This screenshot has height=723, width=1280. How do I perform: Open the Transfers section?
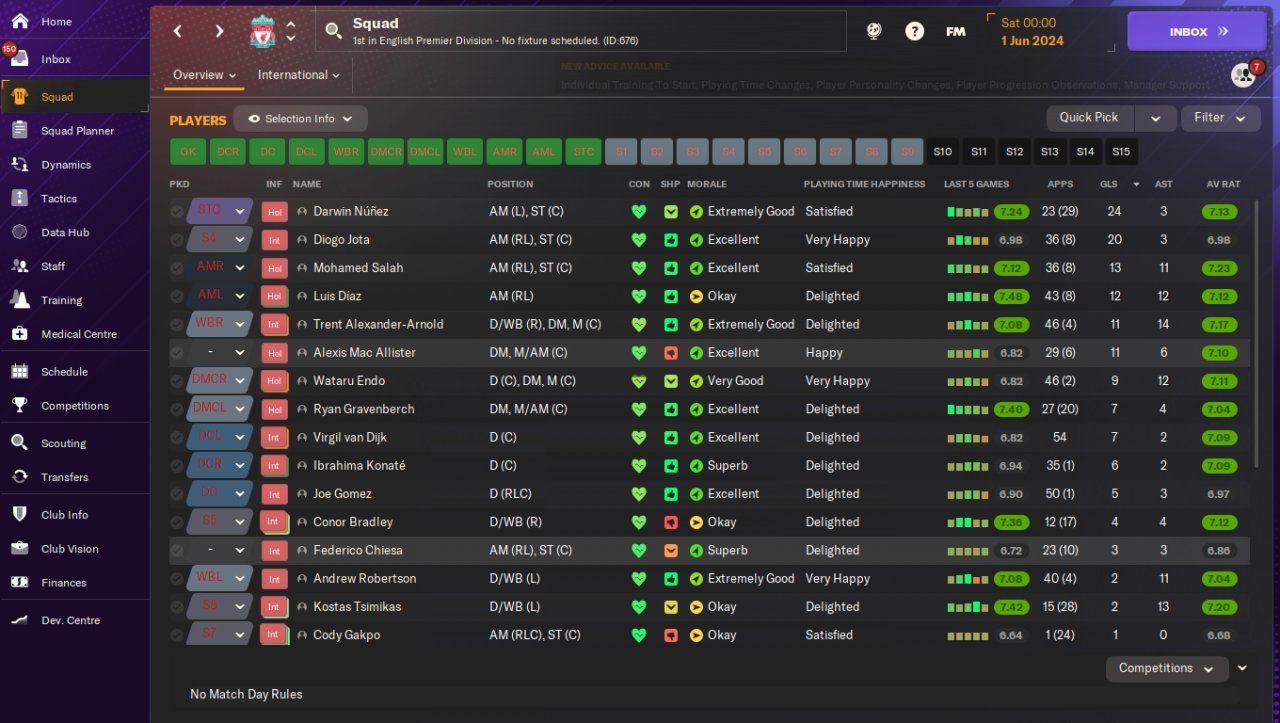65,478
